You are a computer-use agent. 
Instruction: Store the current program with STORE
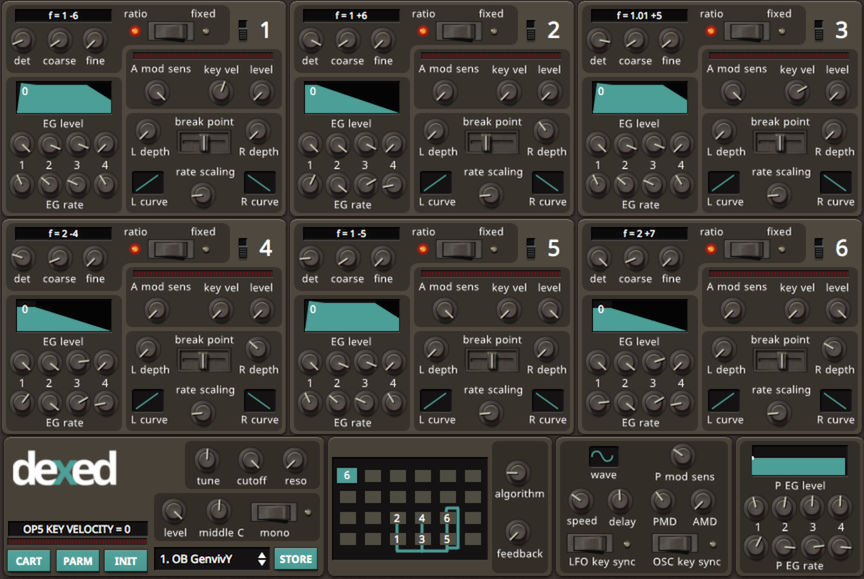(296, 559)
